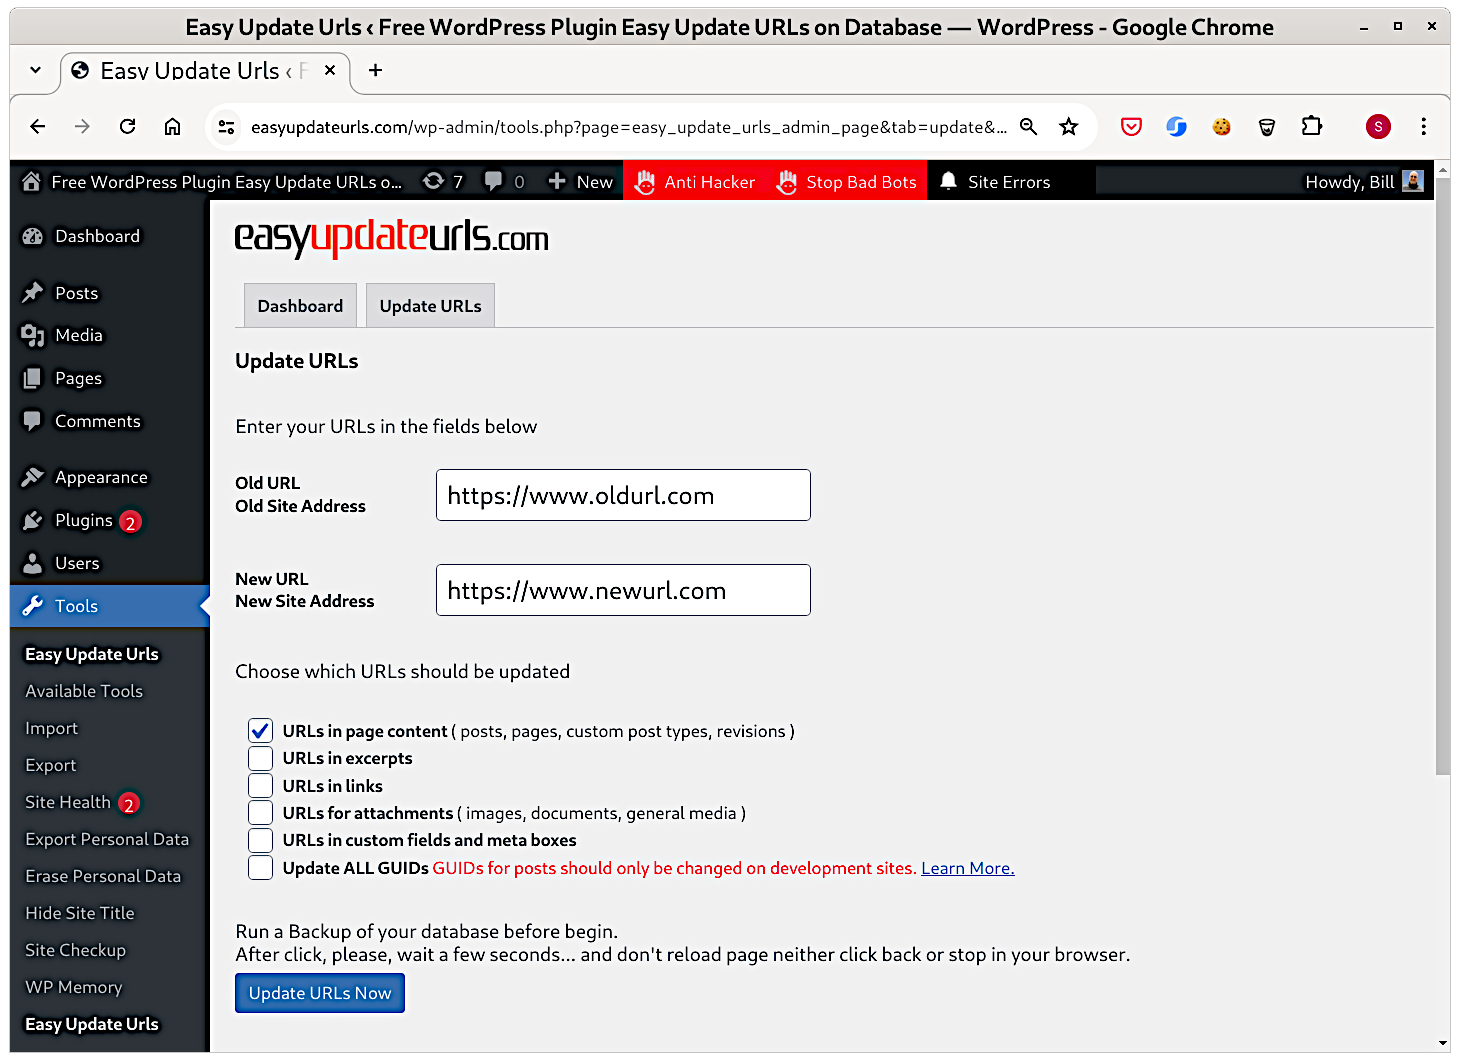Click the Appearance paintbrush icon
Image resolution: width=1460 pixels, height=1062 pixels.
(x=33, y=477)
